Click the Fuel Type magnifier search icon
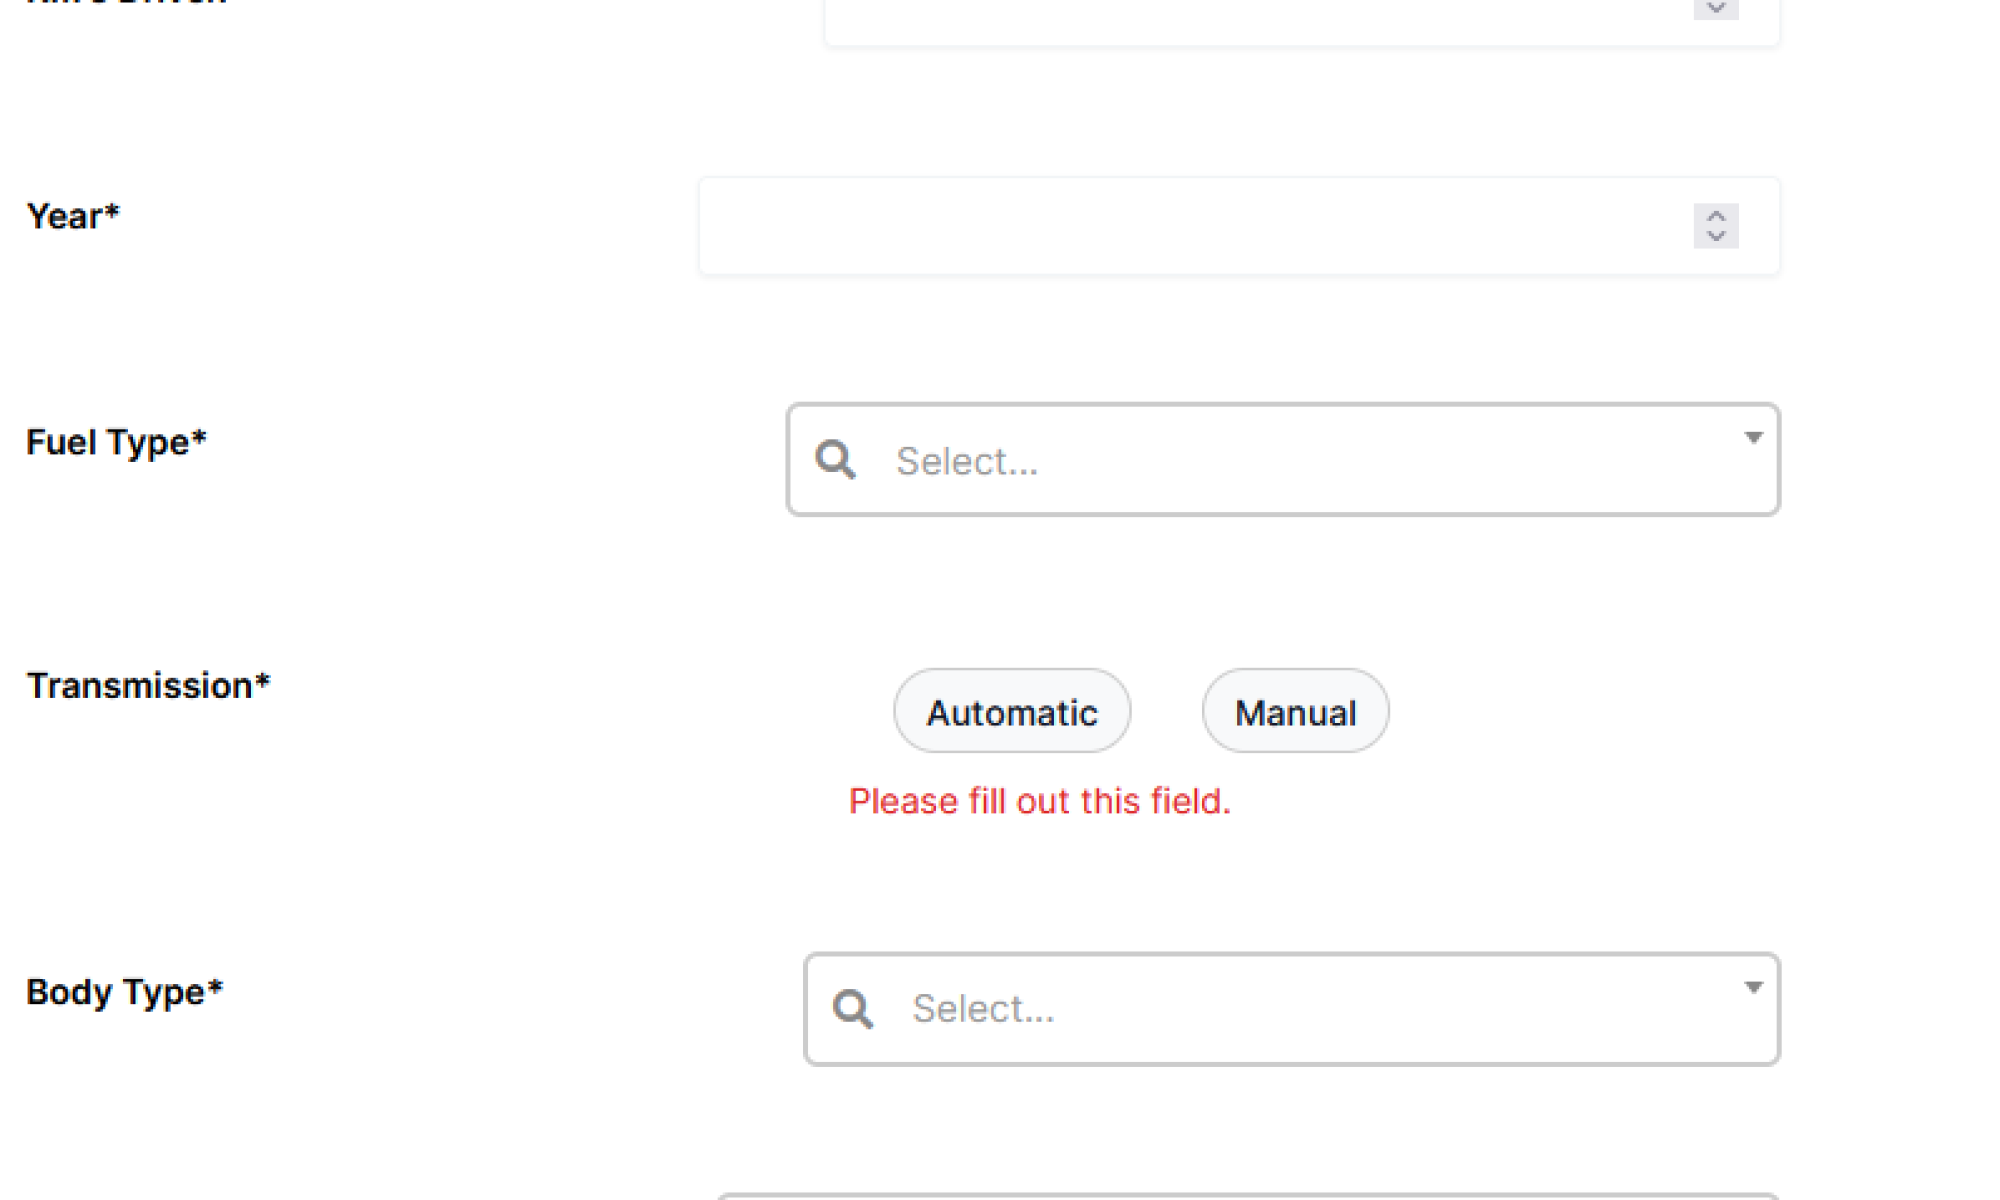The width and height of the screenshot is (2000, 1200). 835,460
